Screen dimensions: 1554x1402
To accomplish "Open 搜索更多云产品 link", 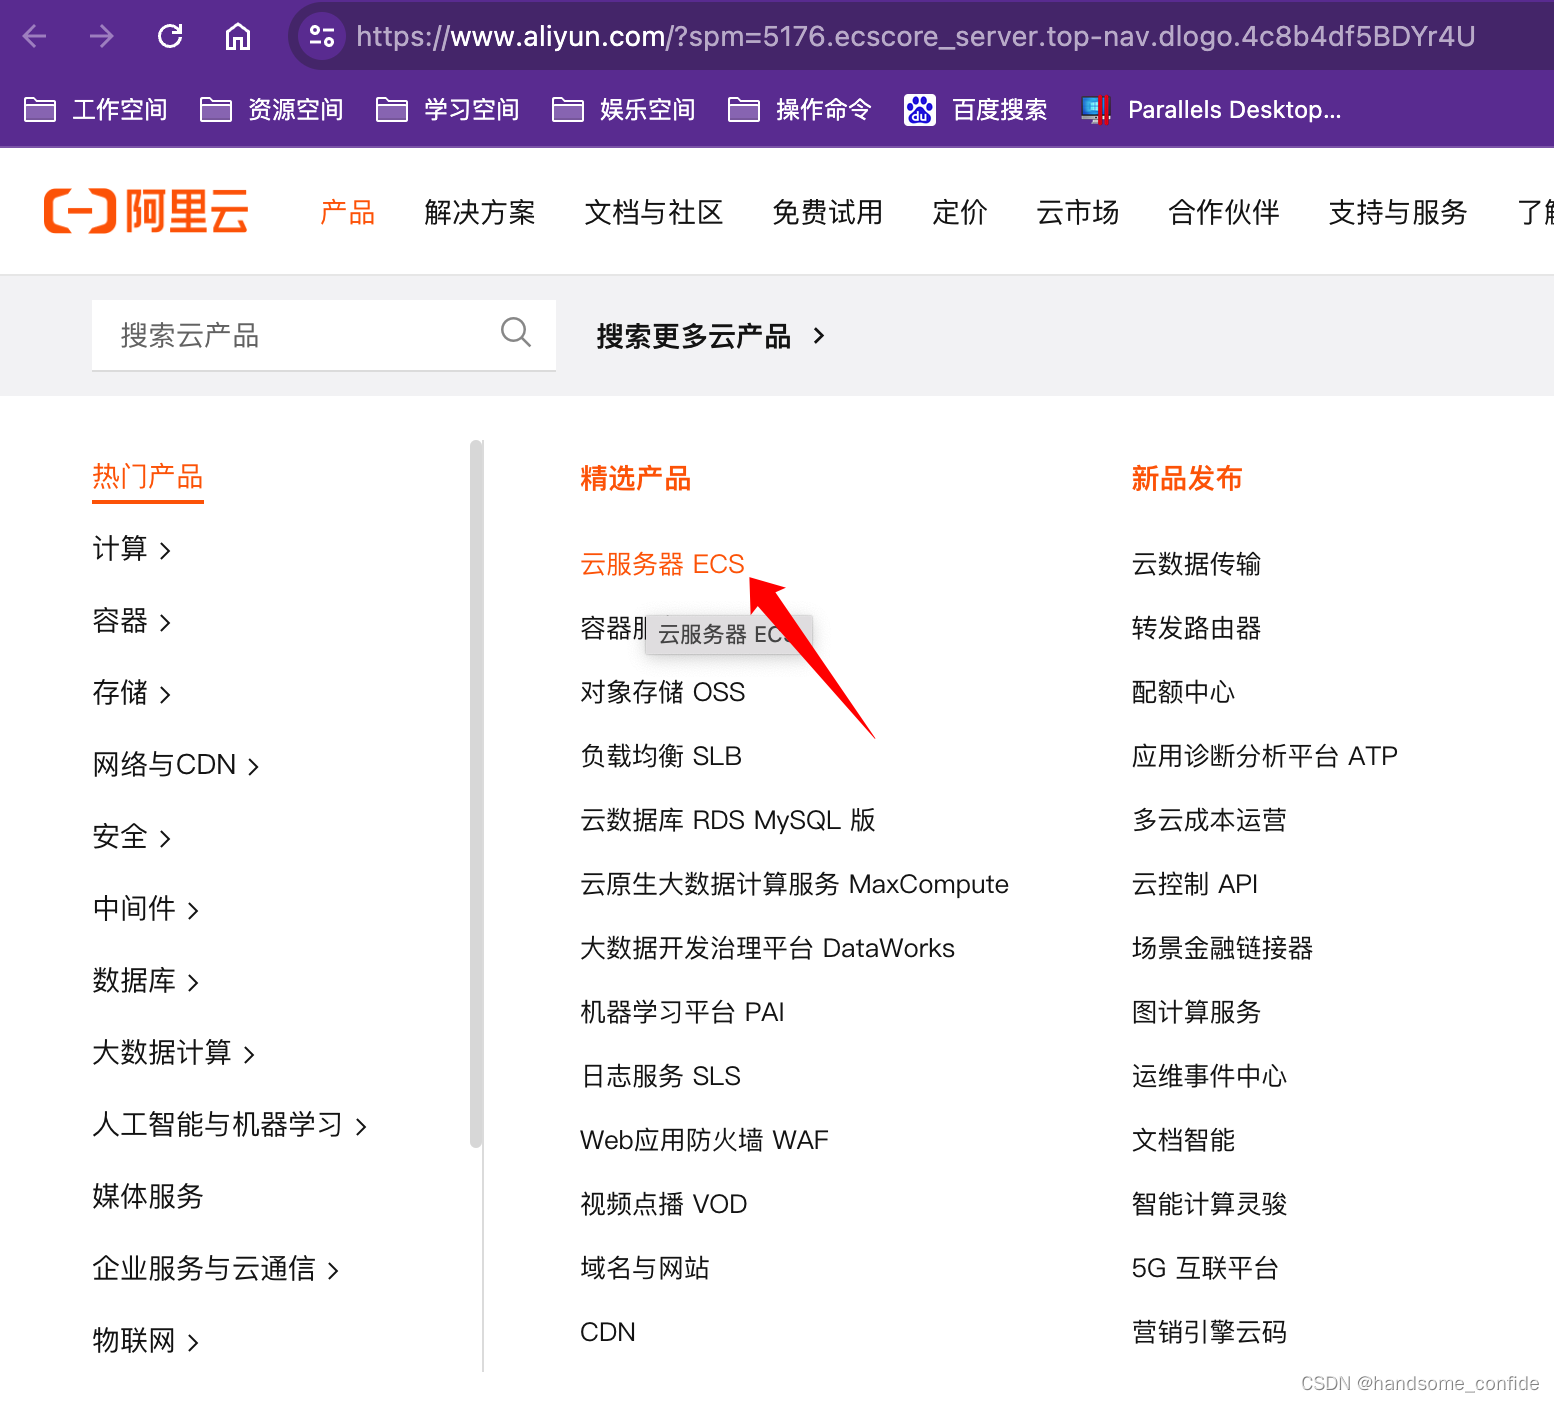I will pos(711,336).
